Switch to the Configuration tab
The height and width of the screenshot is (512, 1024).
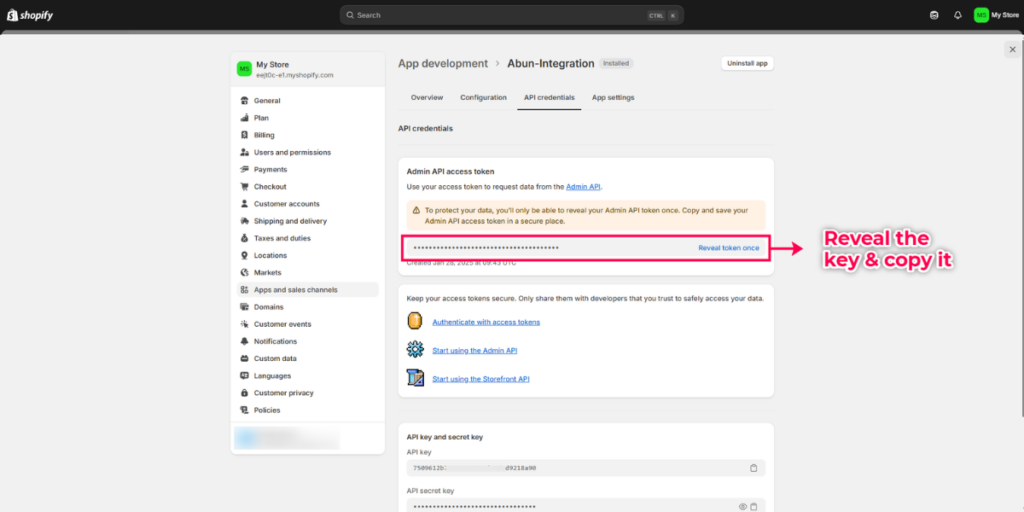(x=483, y=97)
